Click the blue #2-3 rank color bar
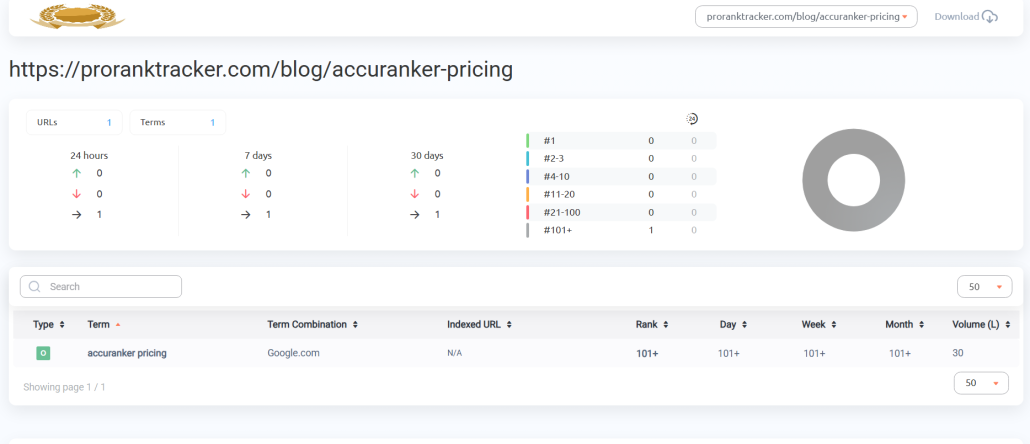The width and height of the screenshot is (1030, 444). pos(527,158)
